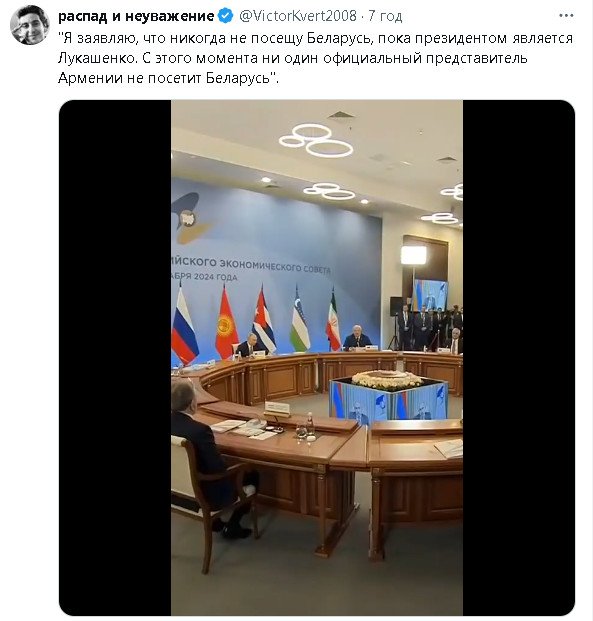Viewport: 593px width, 621px height.
Task: Click the left black letterbox area of the video
Action: 115,358
